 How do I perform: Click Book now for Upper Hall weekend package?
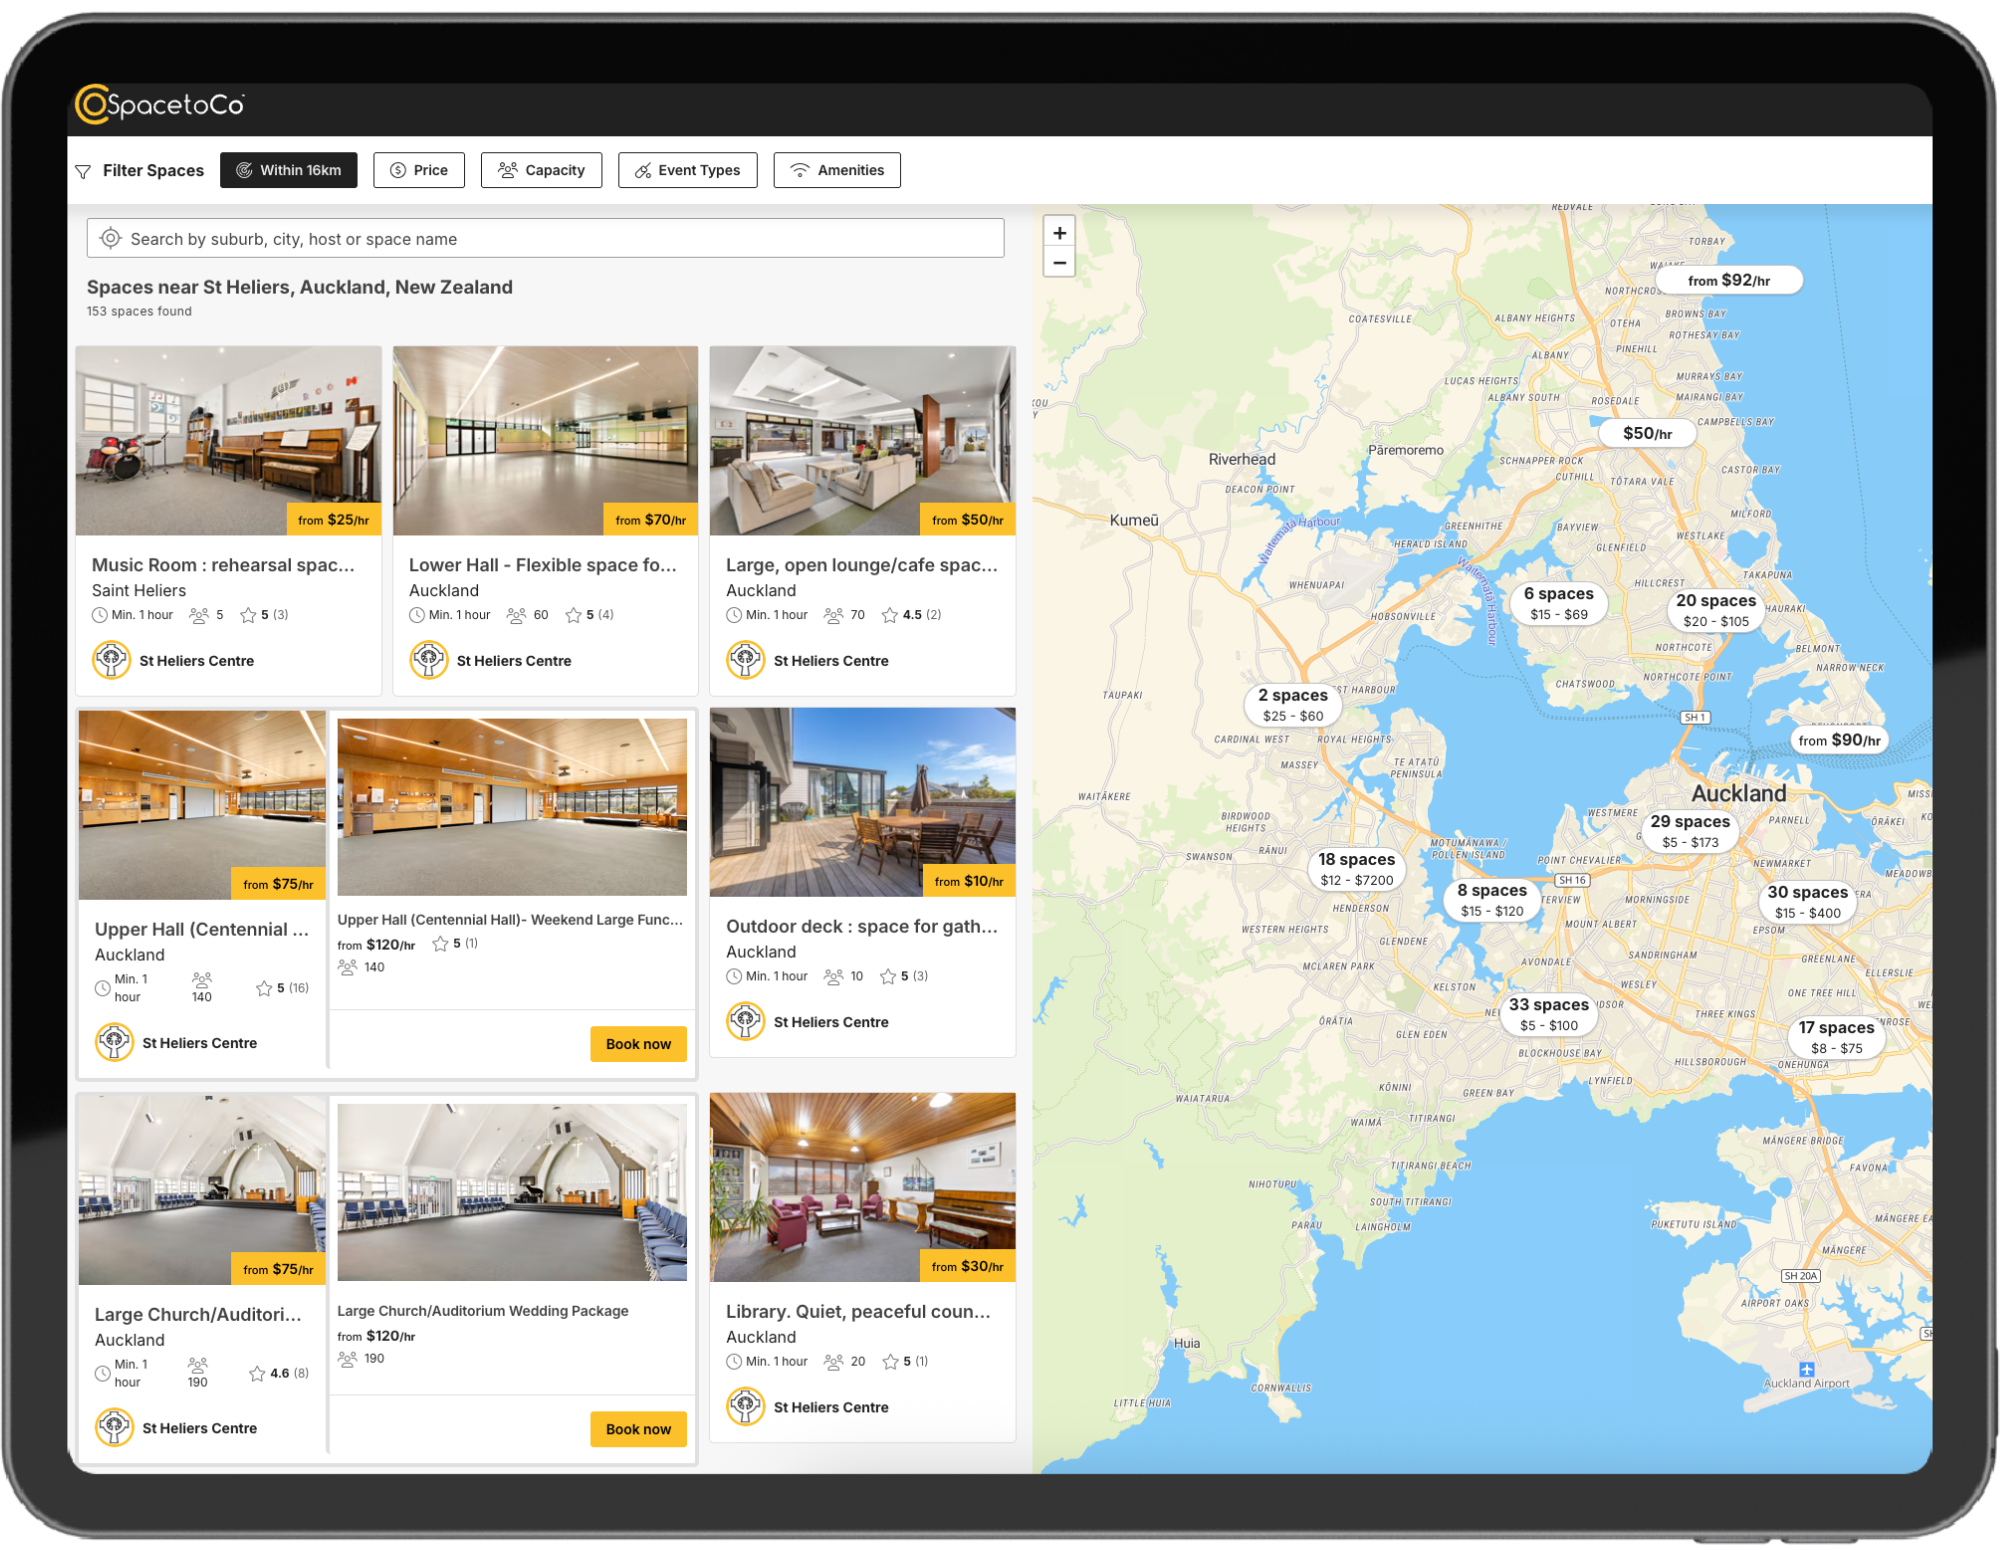point(638,1044)
